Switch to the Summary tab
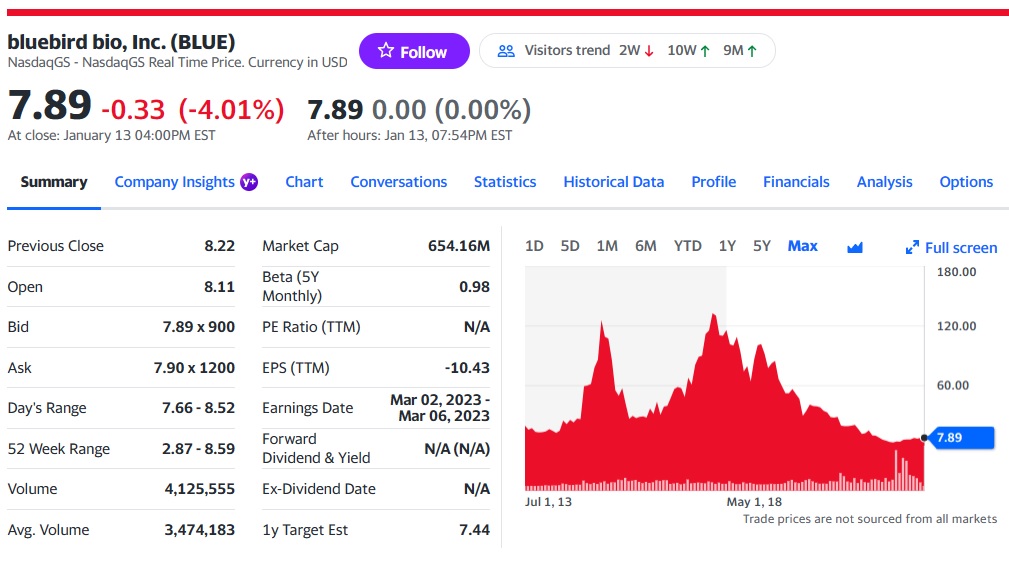This screenshot has width=1009, height=562. tap(54, 182)
